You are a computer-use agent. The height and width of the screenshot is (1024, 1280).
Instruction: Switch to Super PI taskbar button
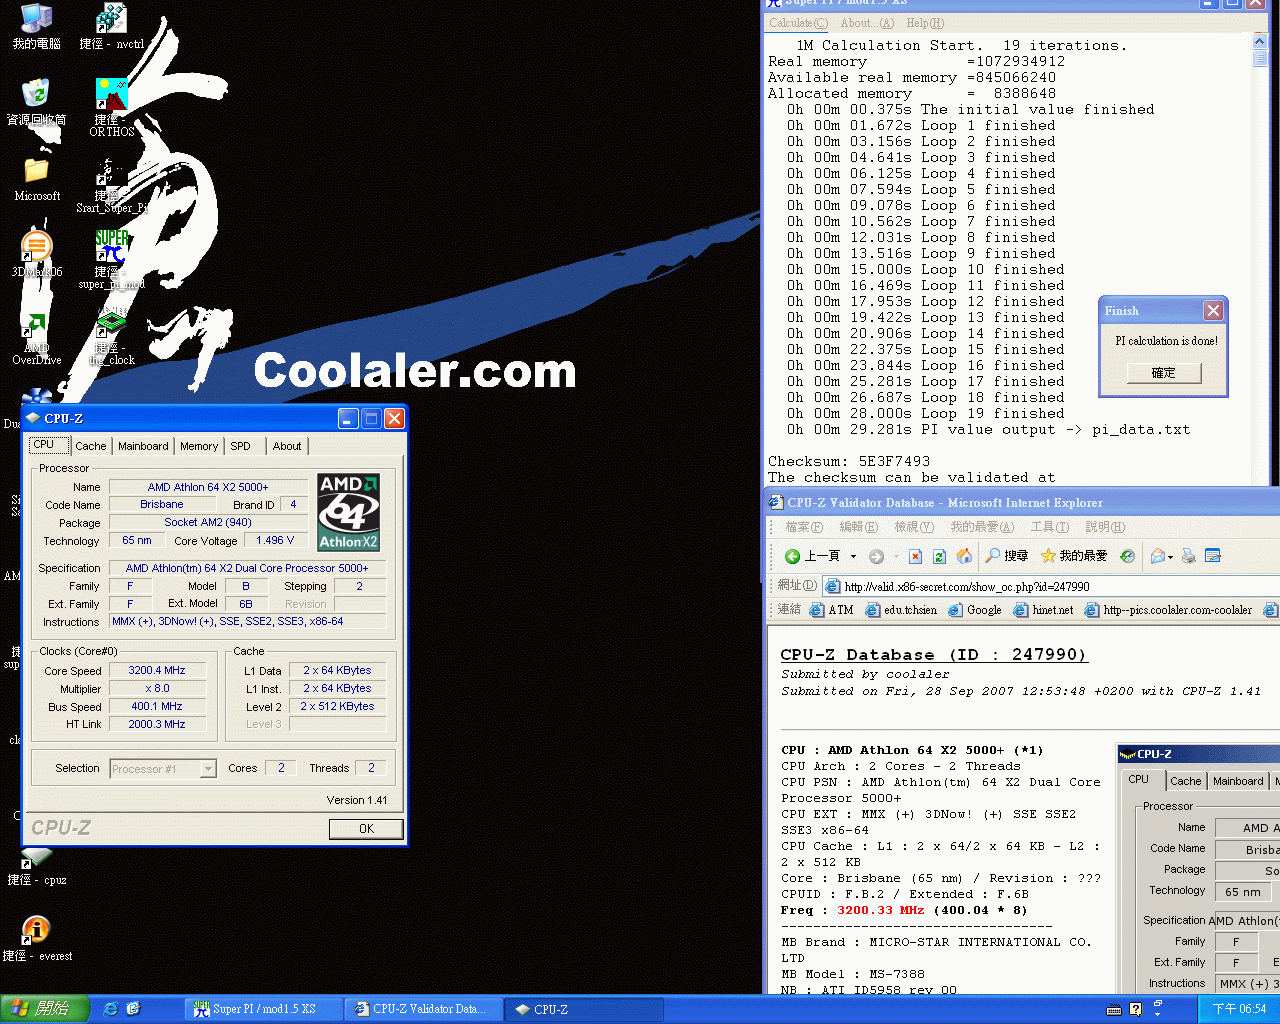[x=264, y=1009]
